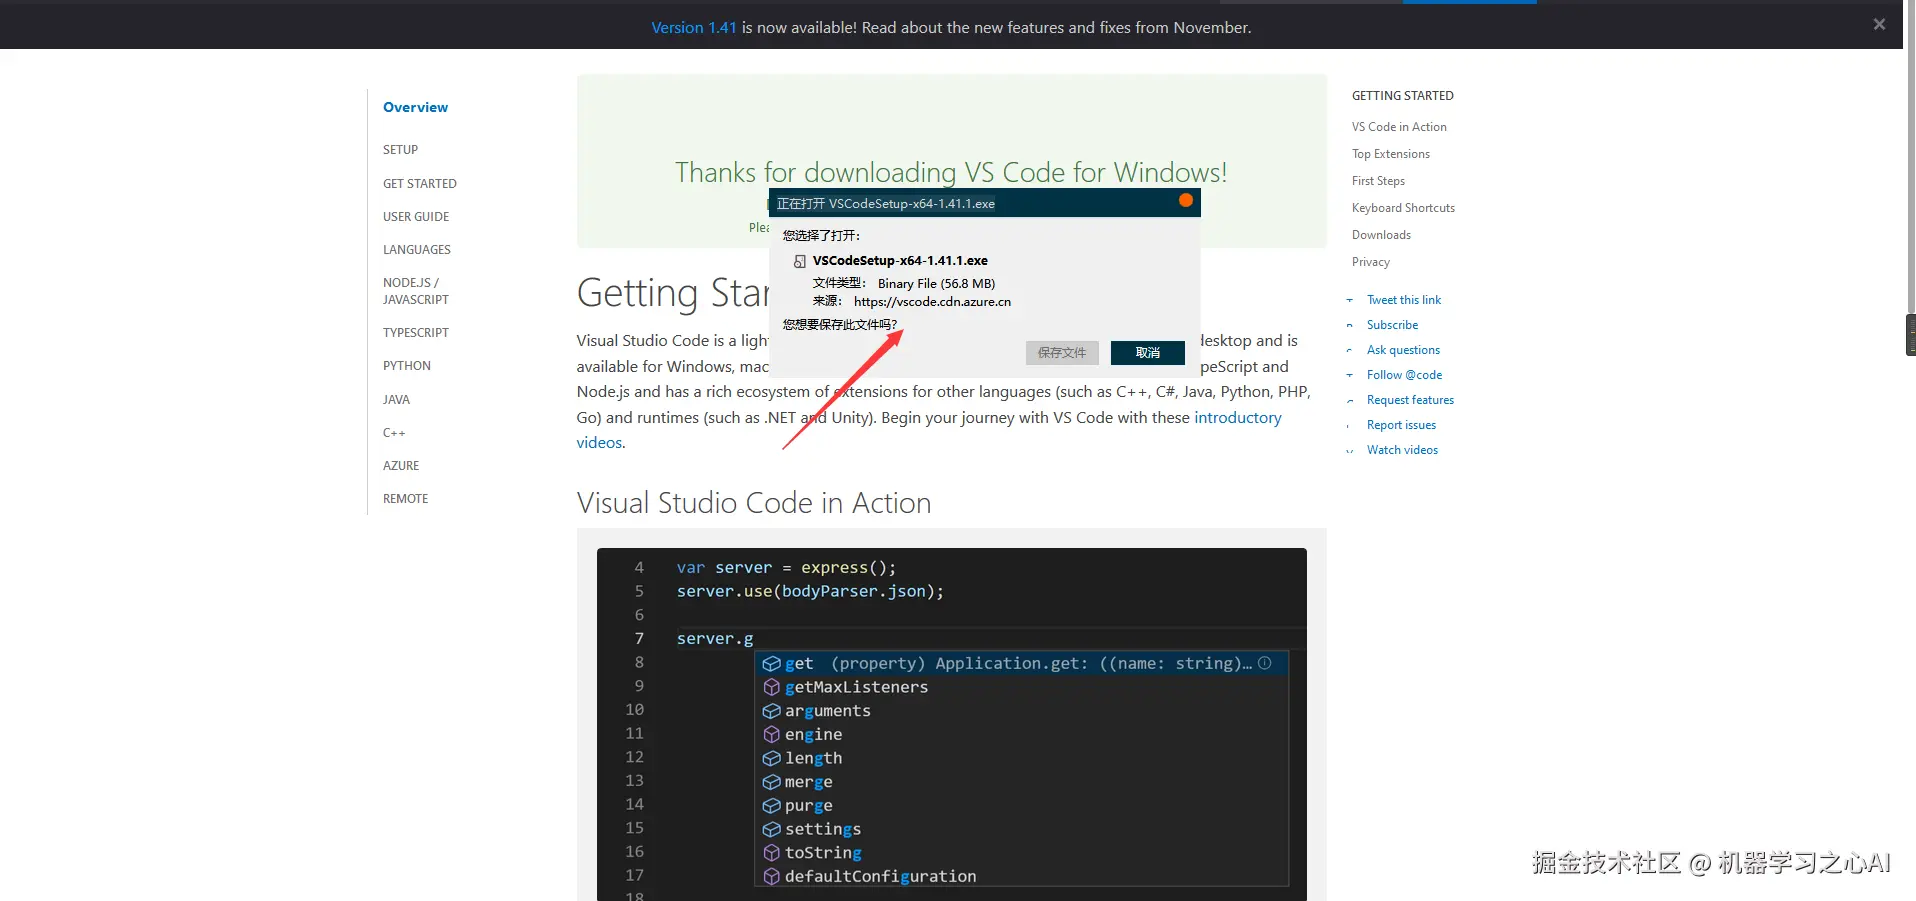Viewport: 1916px width, 901px height.
Task: Open the Overview section in the sidebar
Action: 415,107
